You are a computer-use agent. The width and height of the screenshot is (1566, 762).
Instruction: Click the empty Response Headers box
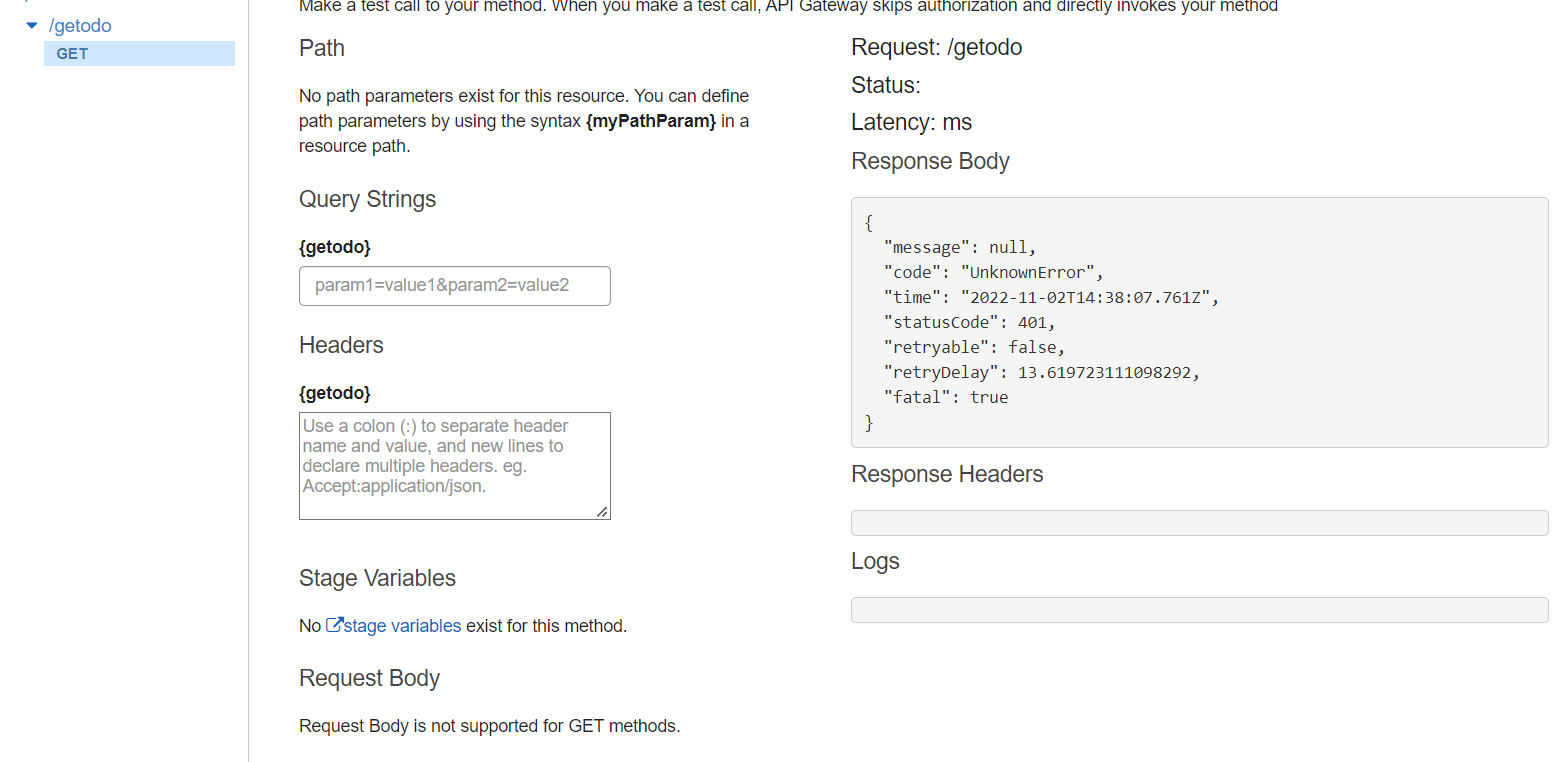tap(1198, 523)
